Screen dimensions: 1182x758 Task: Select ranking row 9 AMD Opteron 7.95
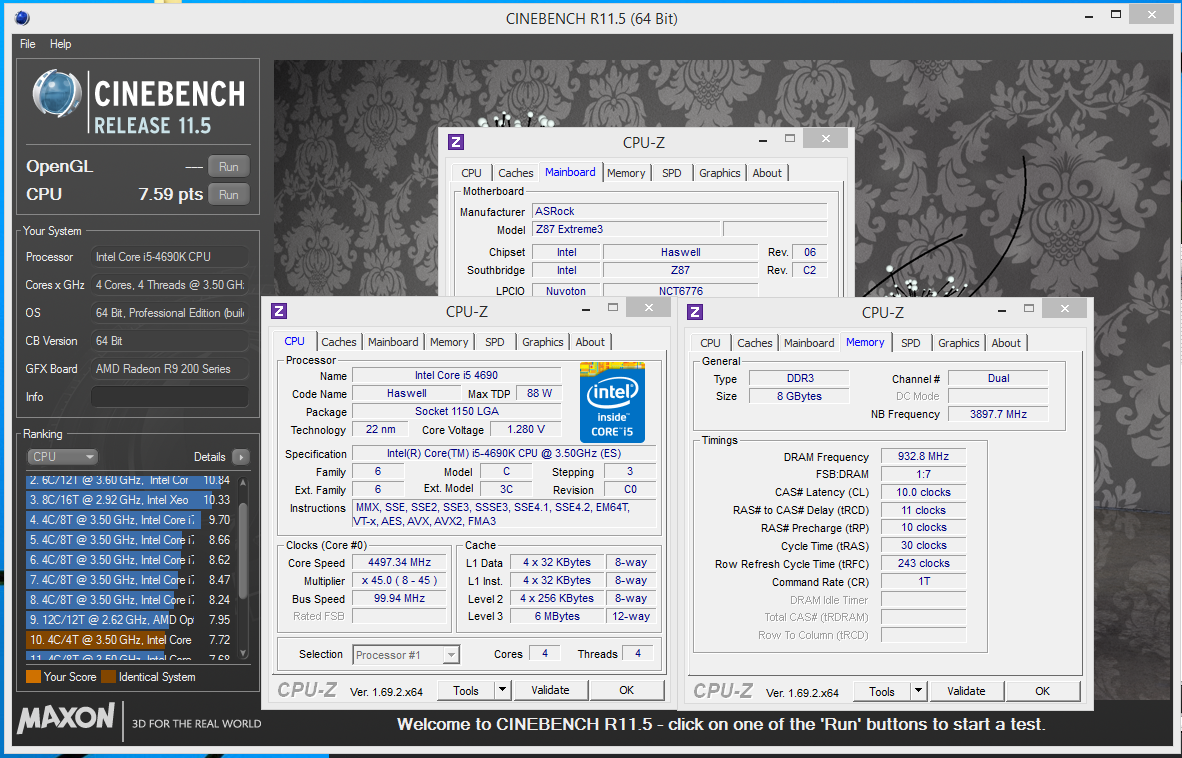click(x=129, y=619)
